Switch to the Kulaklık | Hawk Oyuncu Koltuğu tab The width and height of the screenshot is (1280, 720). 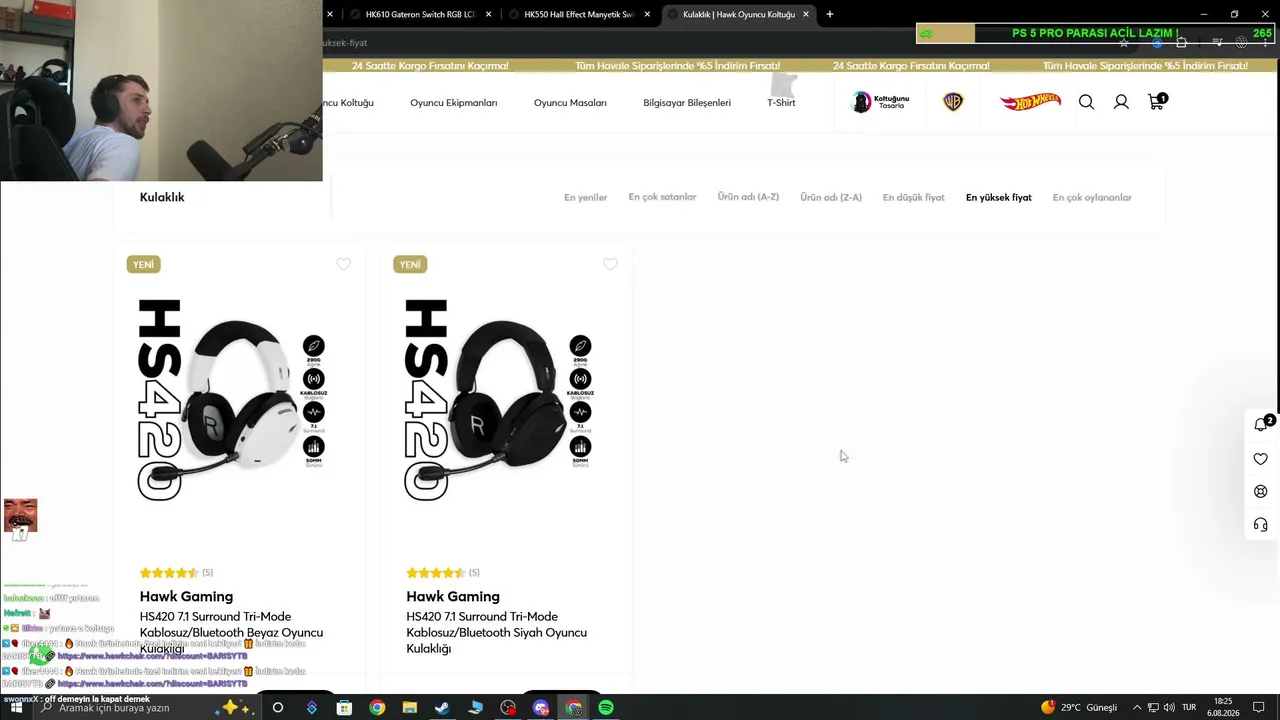point(738,14)
